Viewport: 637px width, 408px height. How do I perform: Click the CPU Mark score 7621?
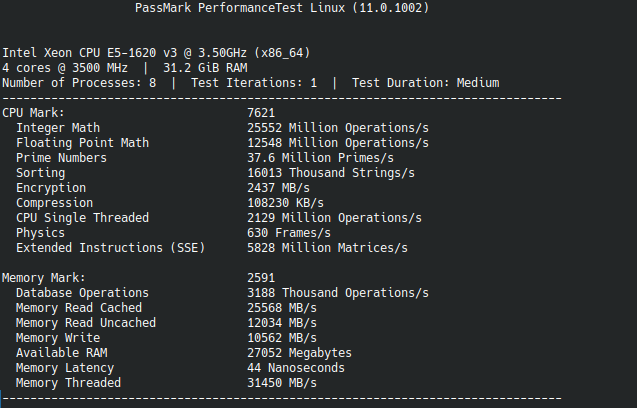coord(261,113)
